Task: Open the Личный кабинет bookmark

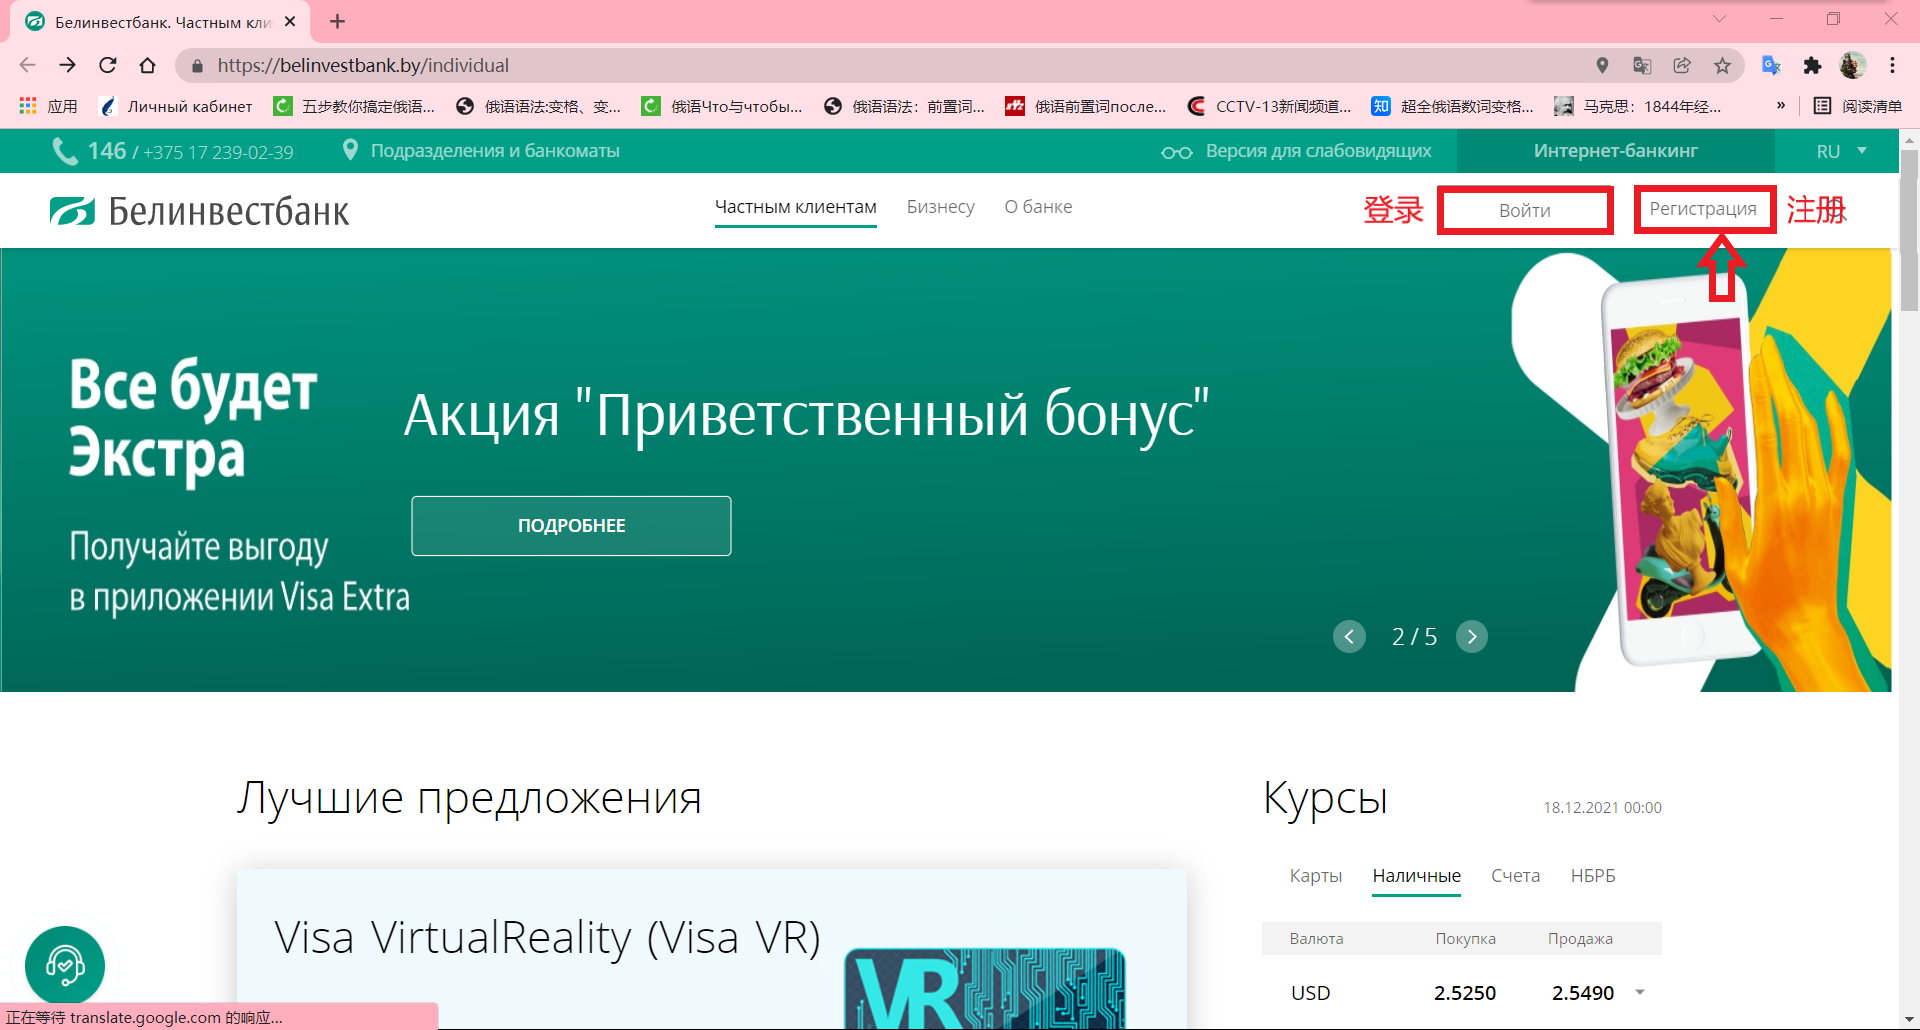Action: (x=177, y=106)
